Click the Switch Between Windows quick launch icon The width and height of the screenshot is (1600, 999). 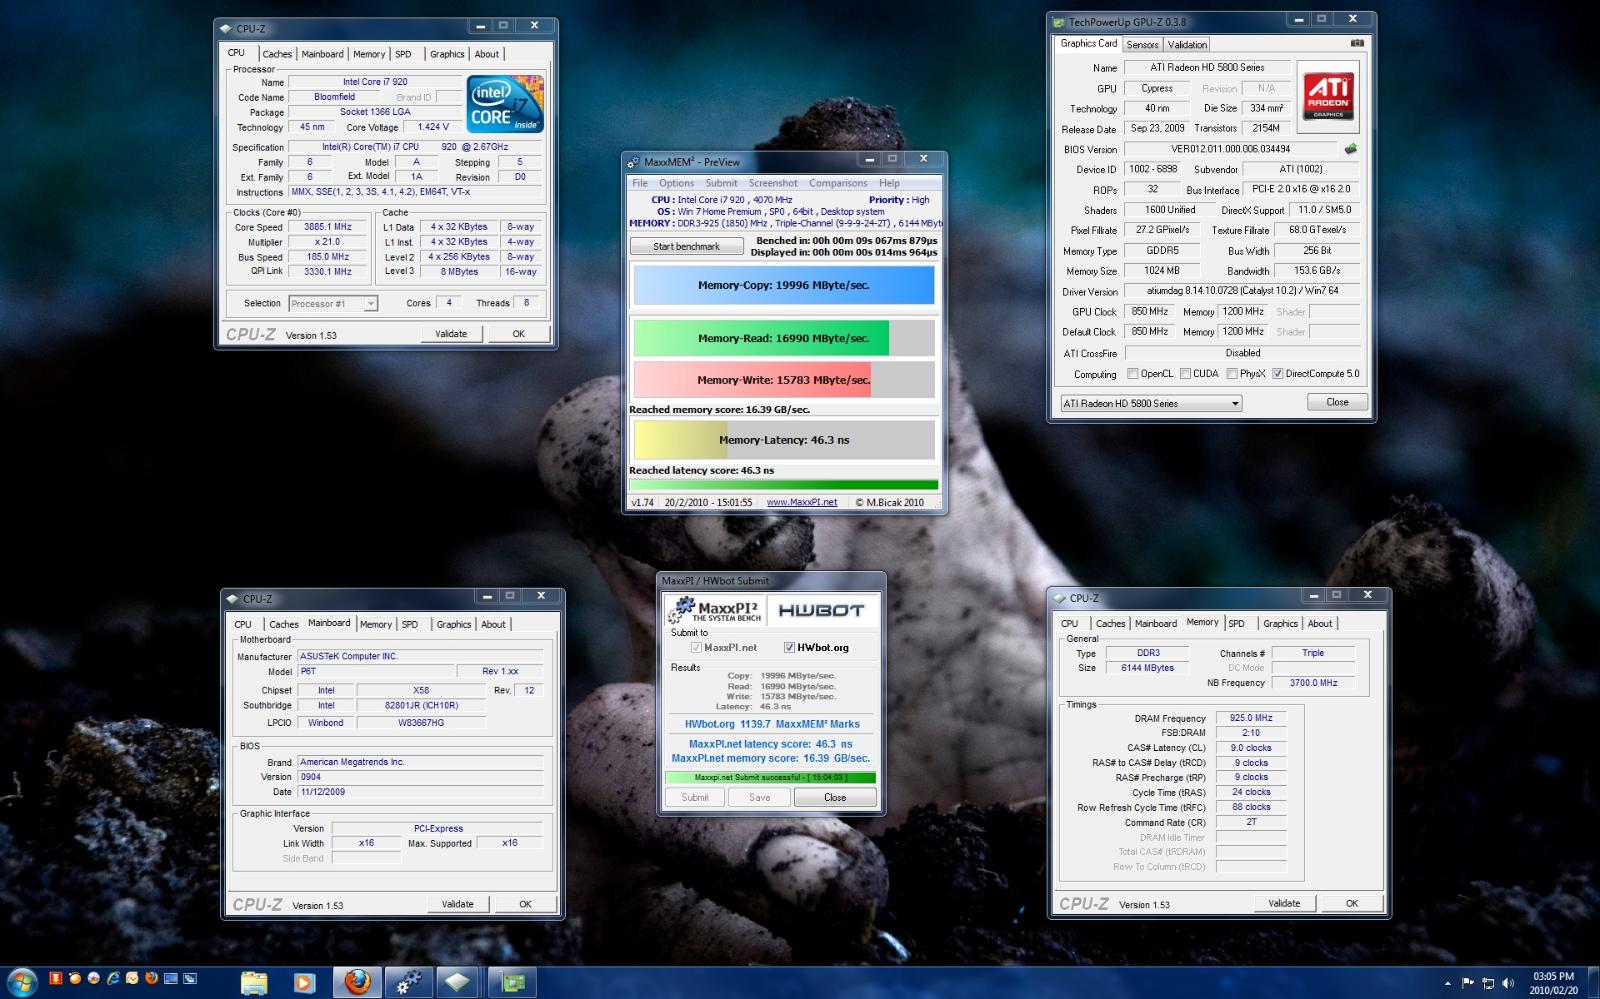pyautogui.click(x=190, y=978)
